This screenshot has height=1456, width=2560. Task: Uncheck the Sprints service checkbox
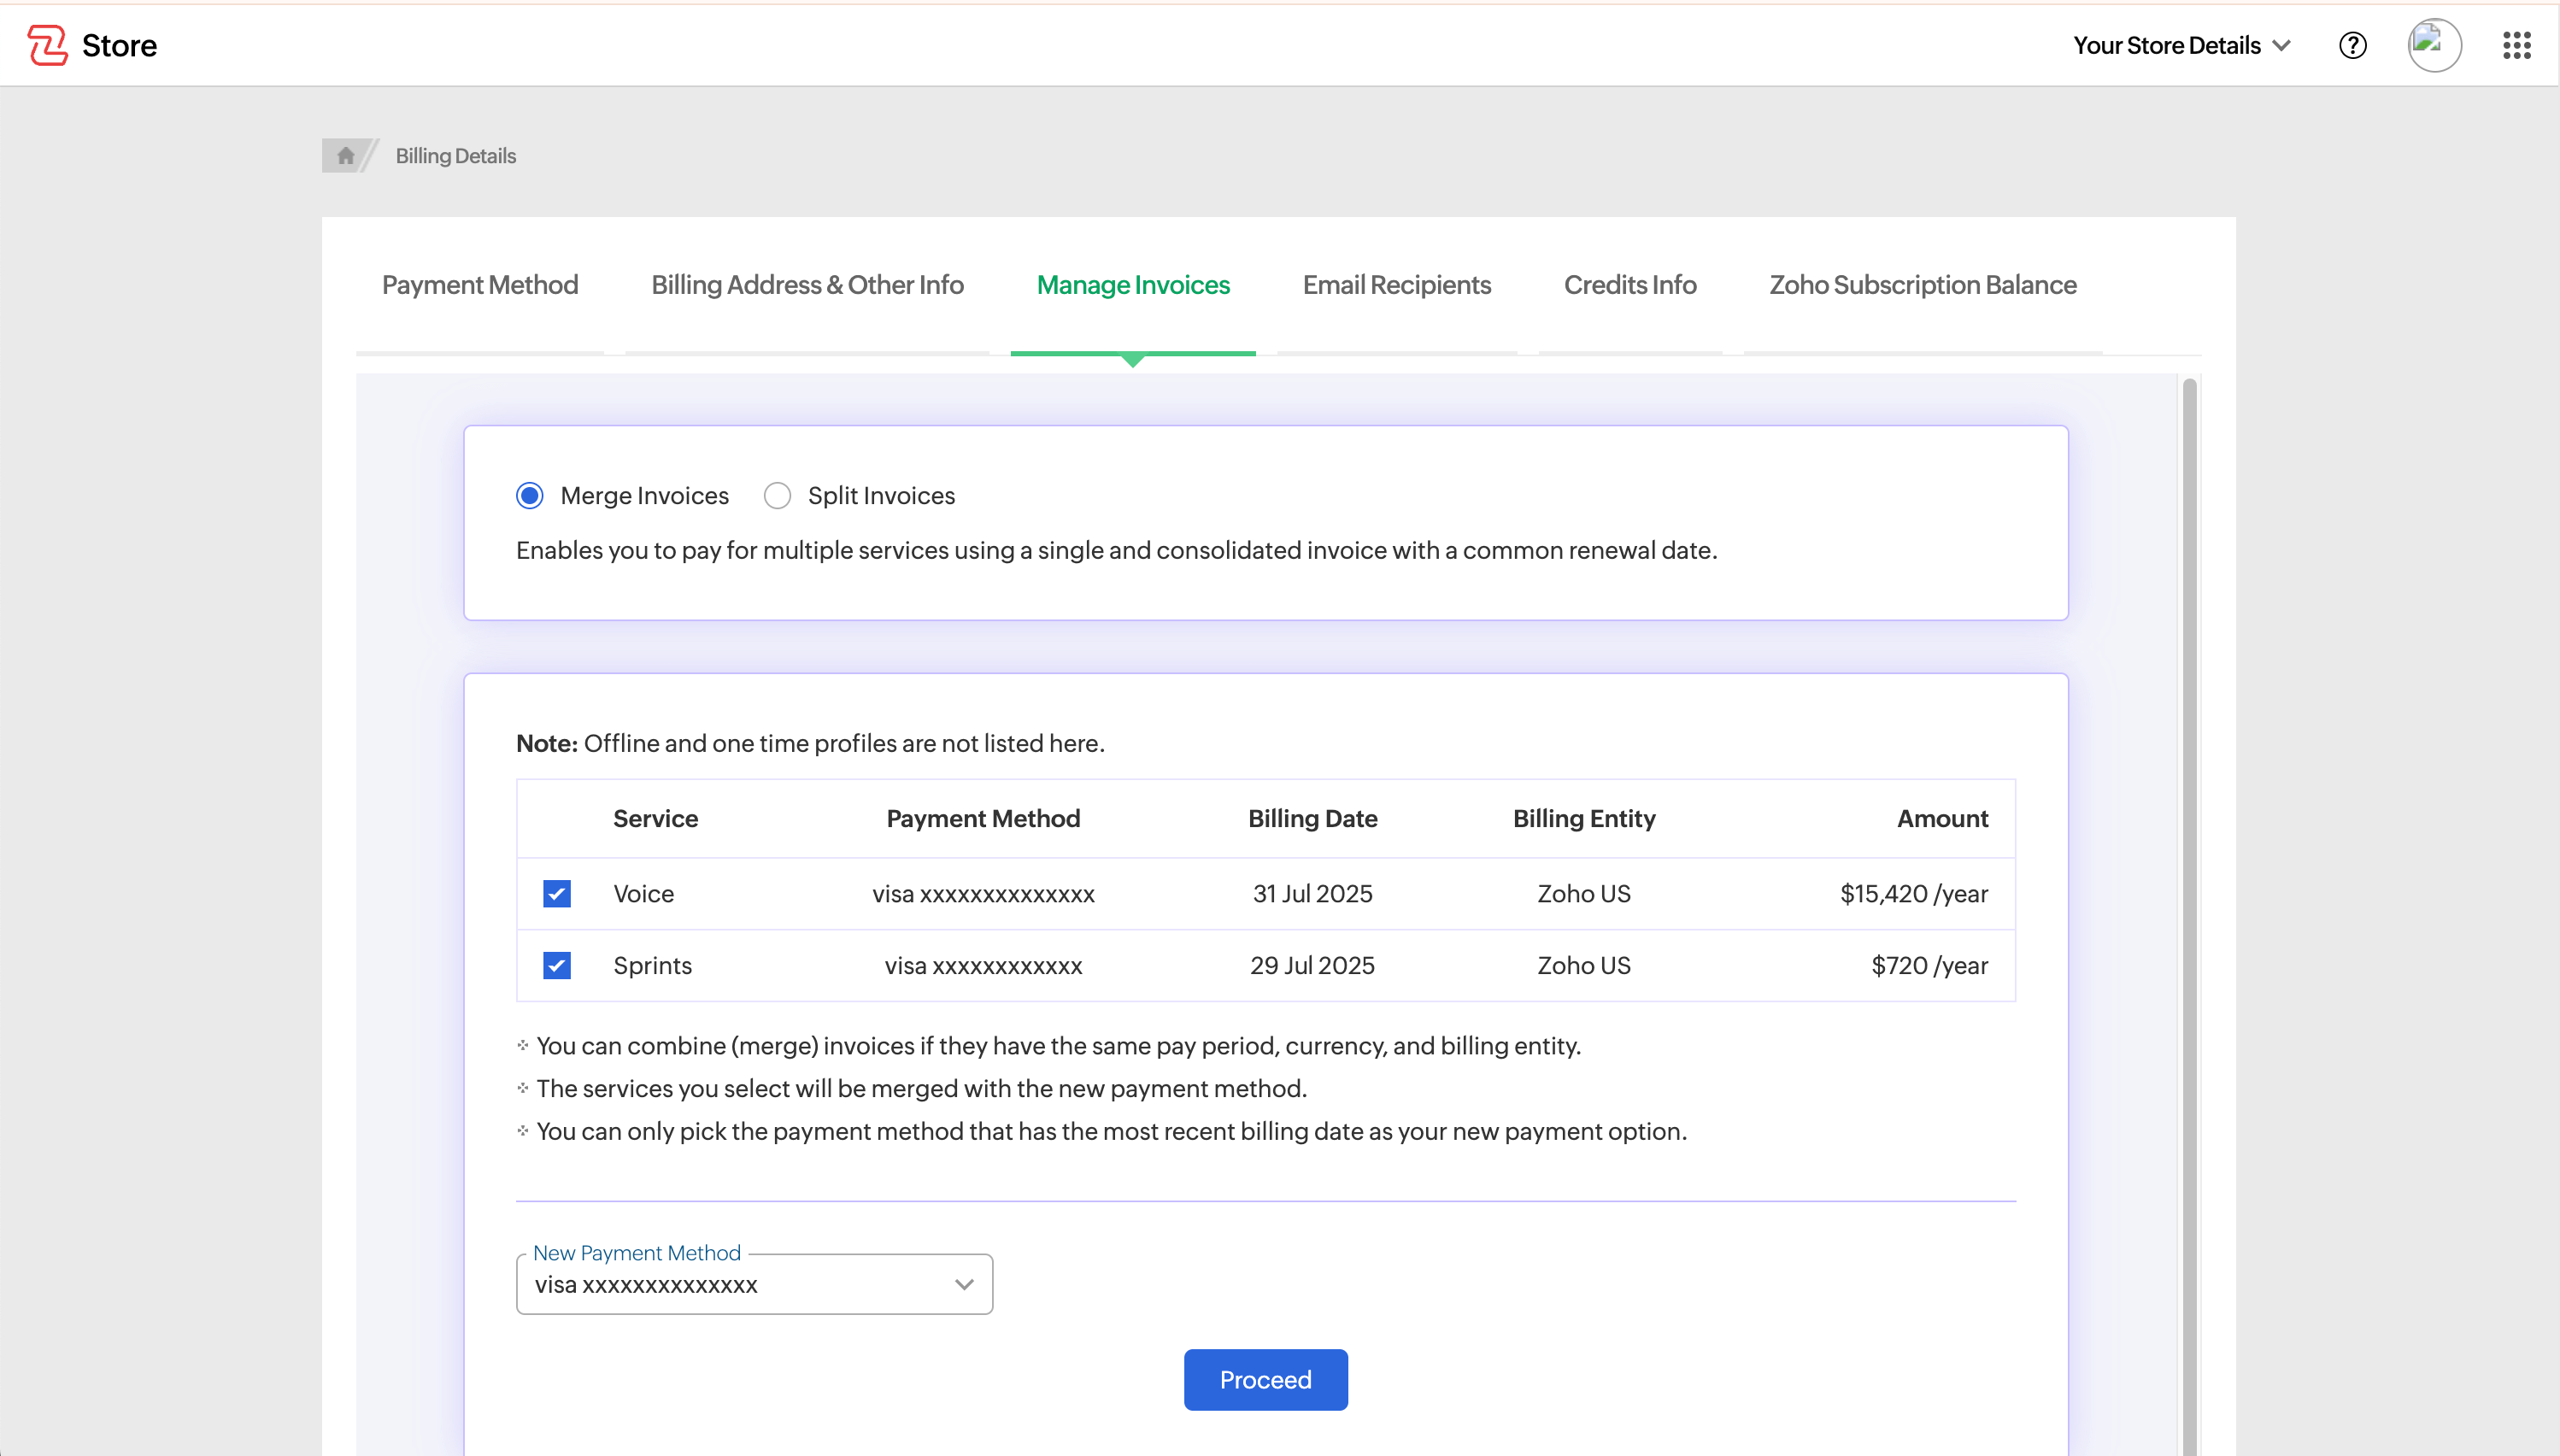(x=557, y=965)
